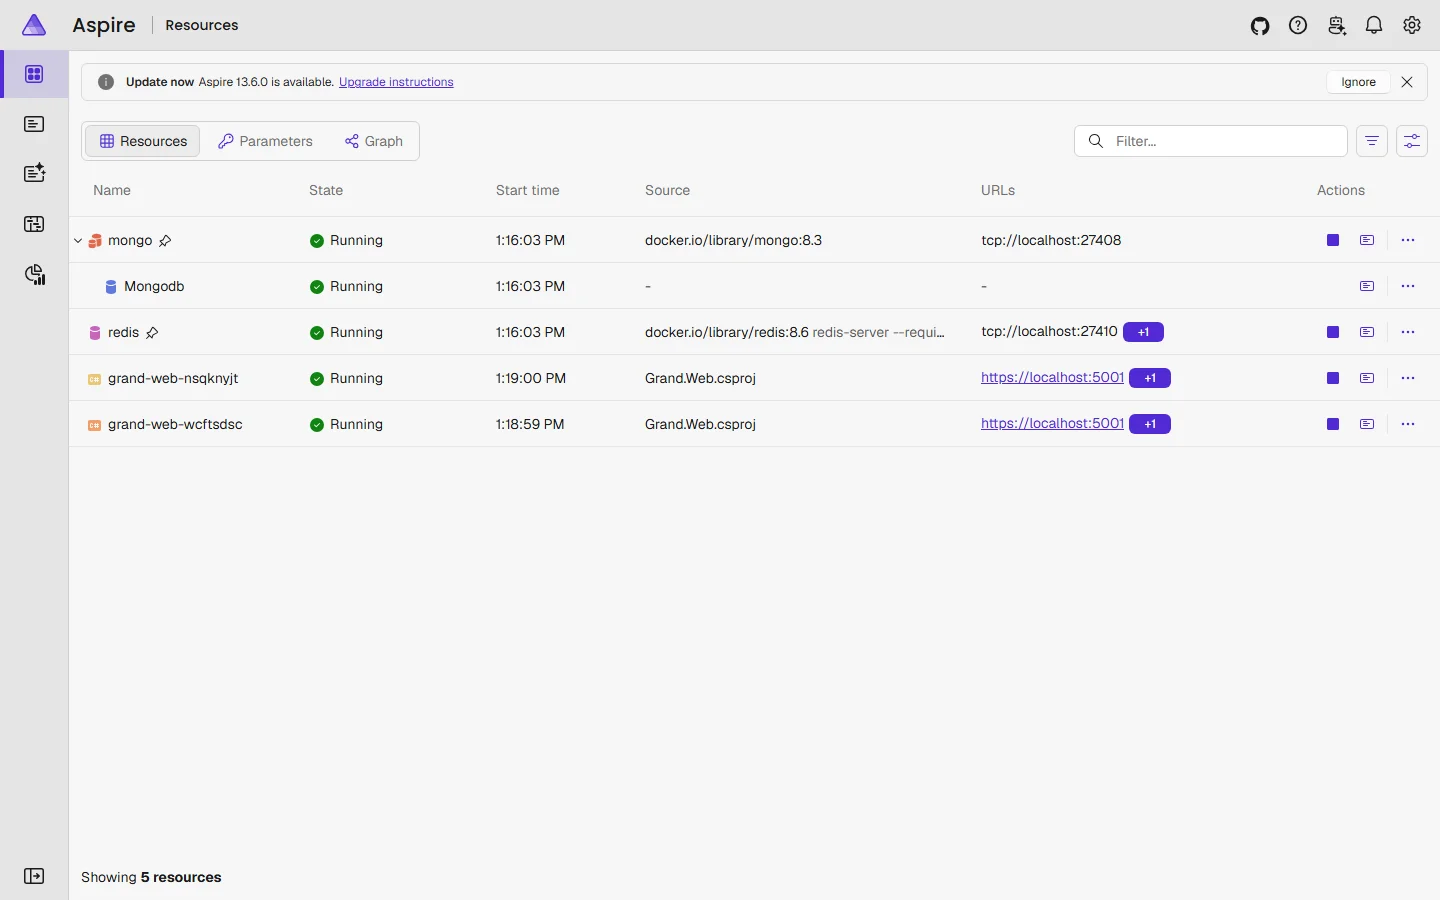Stop the grand-web-nsqknyjt resource
The width and height of the screenshot is (1440, 900).
point(1333,378)
